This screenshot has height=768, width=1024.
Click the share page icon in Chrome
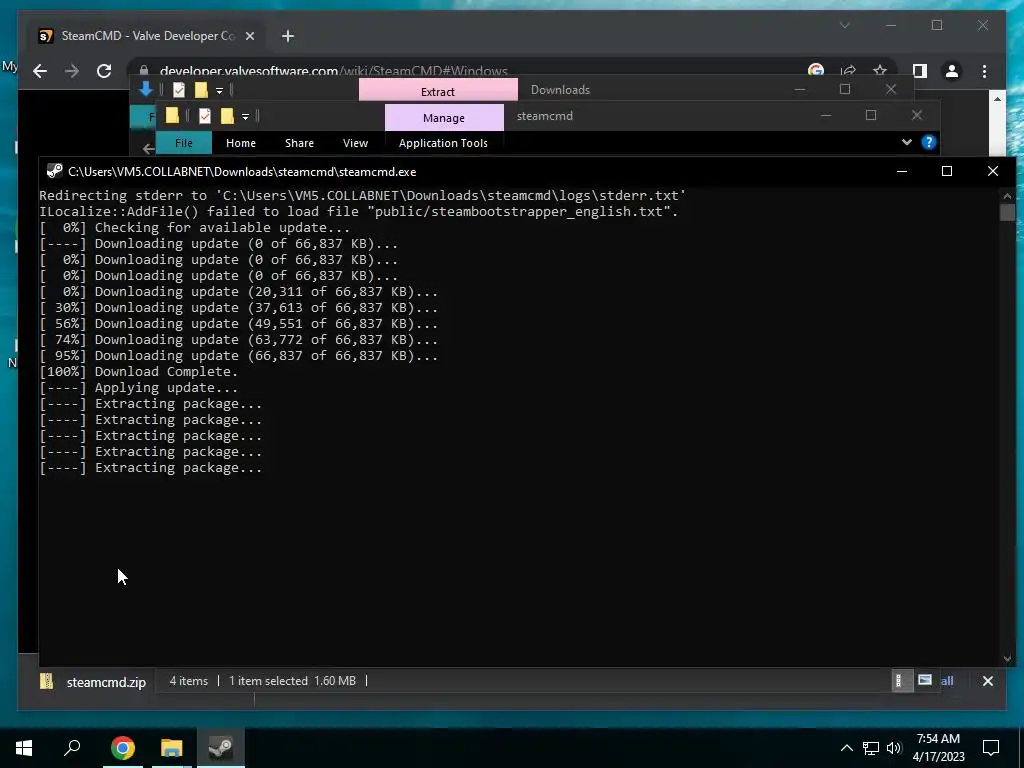[x=848, y=71]
